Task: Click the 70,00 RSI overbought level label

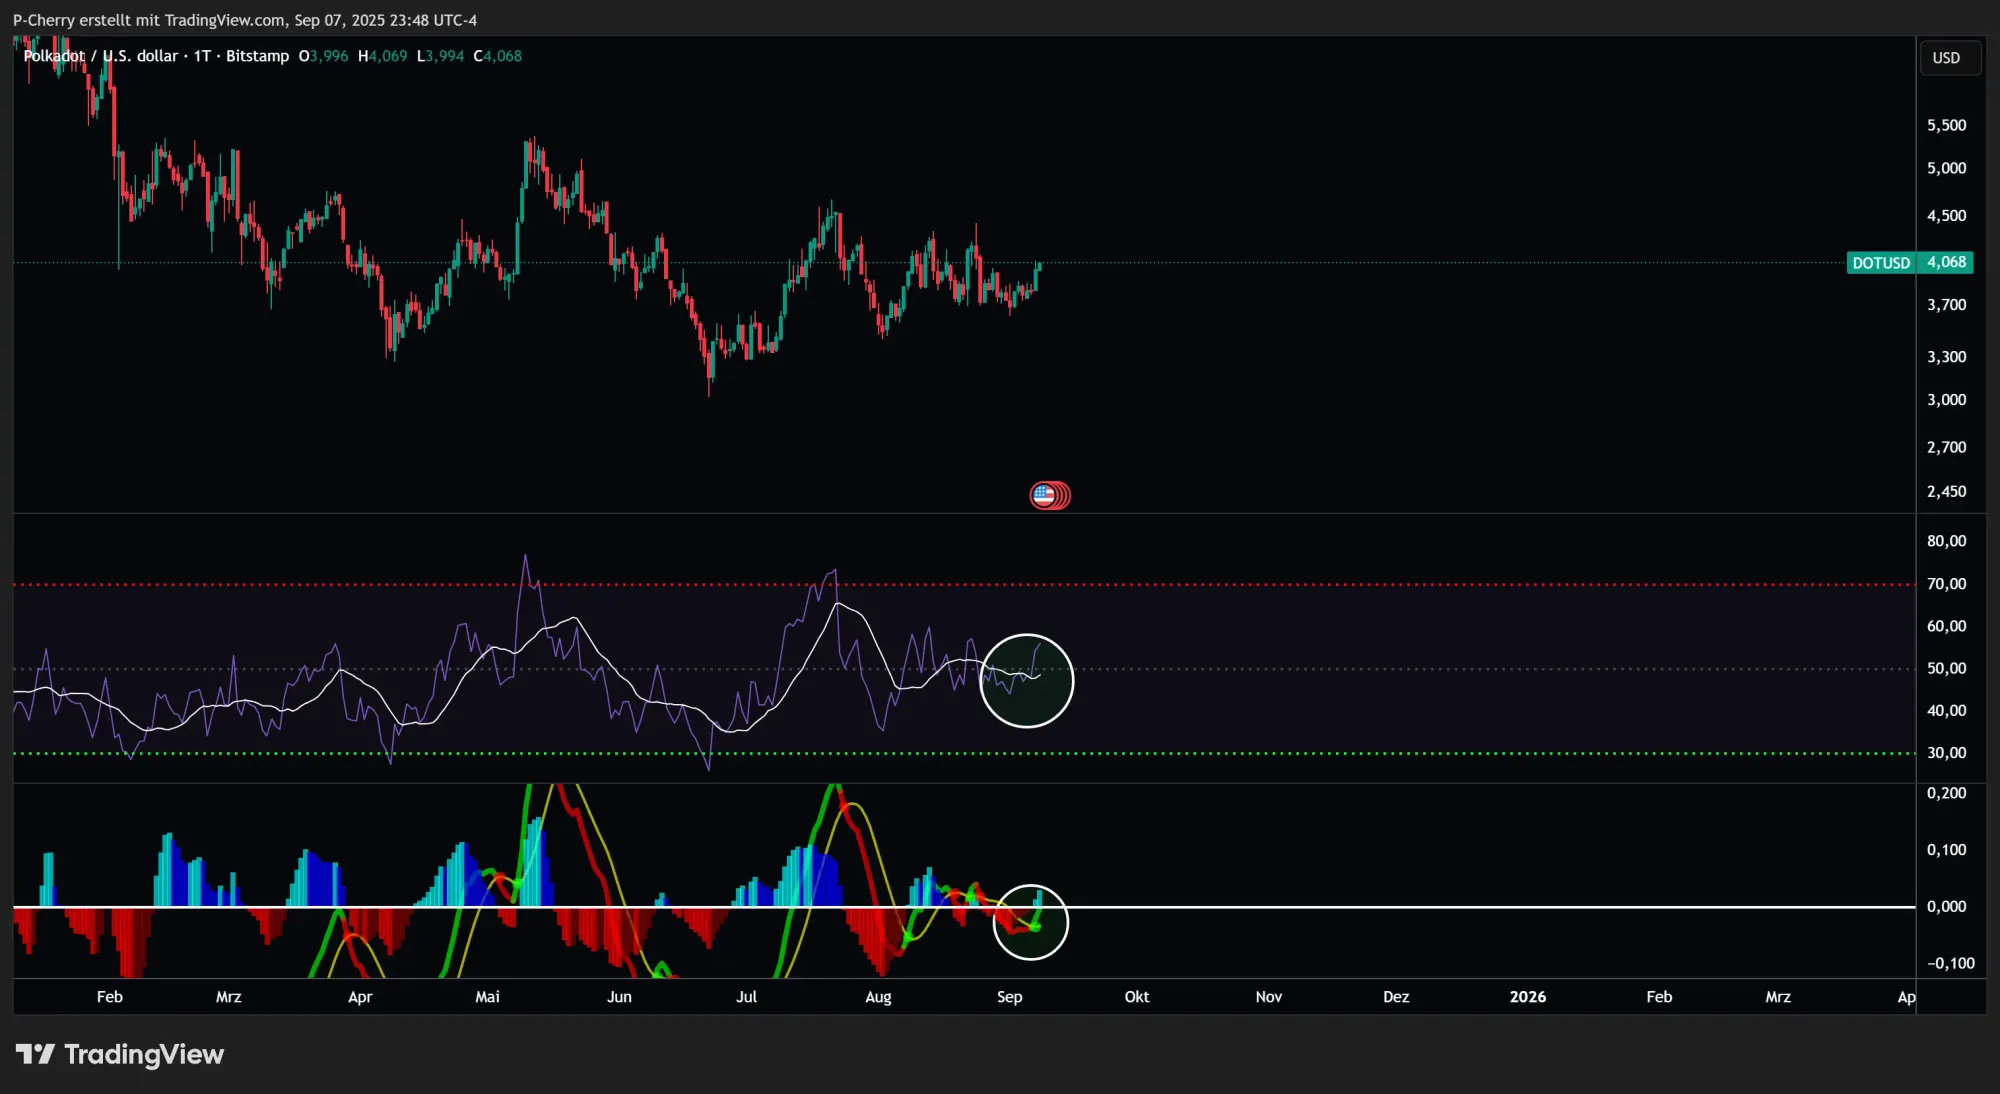Action: click(x=1946, y=584)
